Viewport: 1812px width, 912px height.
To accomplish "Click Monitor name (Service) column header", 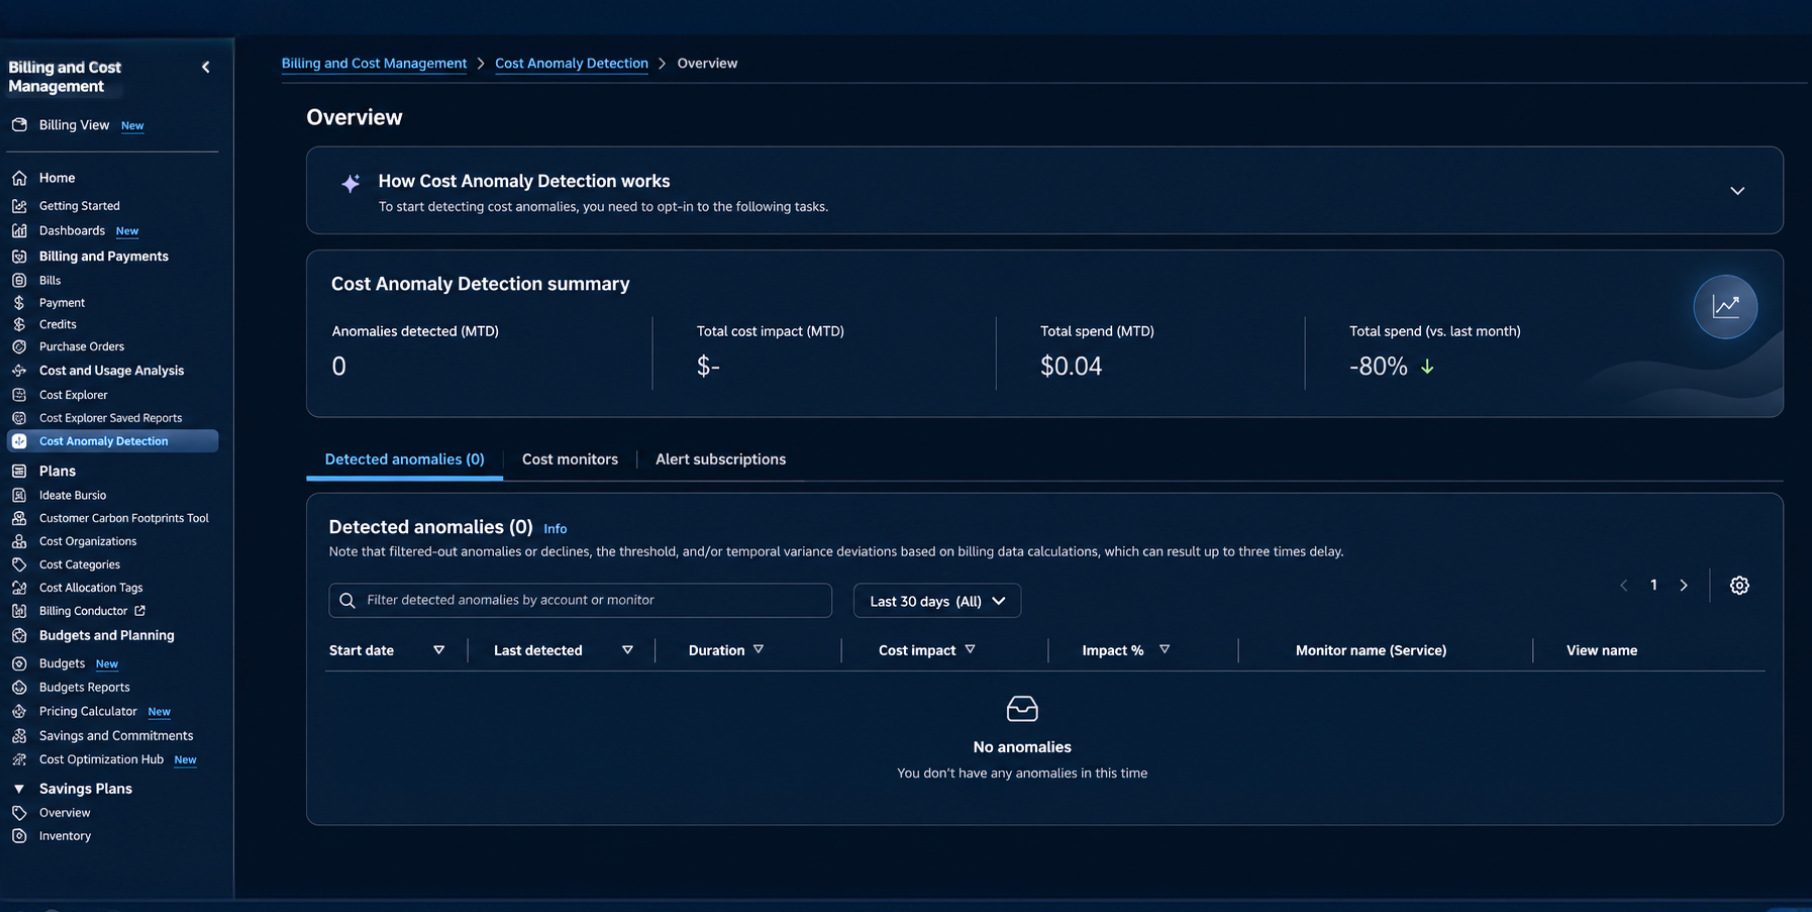I will click(x=1371, y=651).
